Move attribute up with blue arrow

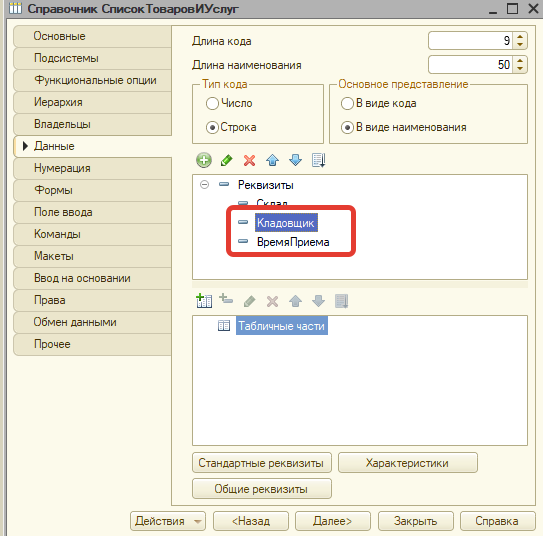click(x=273, y=160)
